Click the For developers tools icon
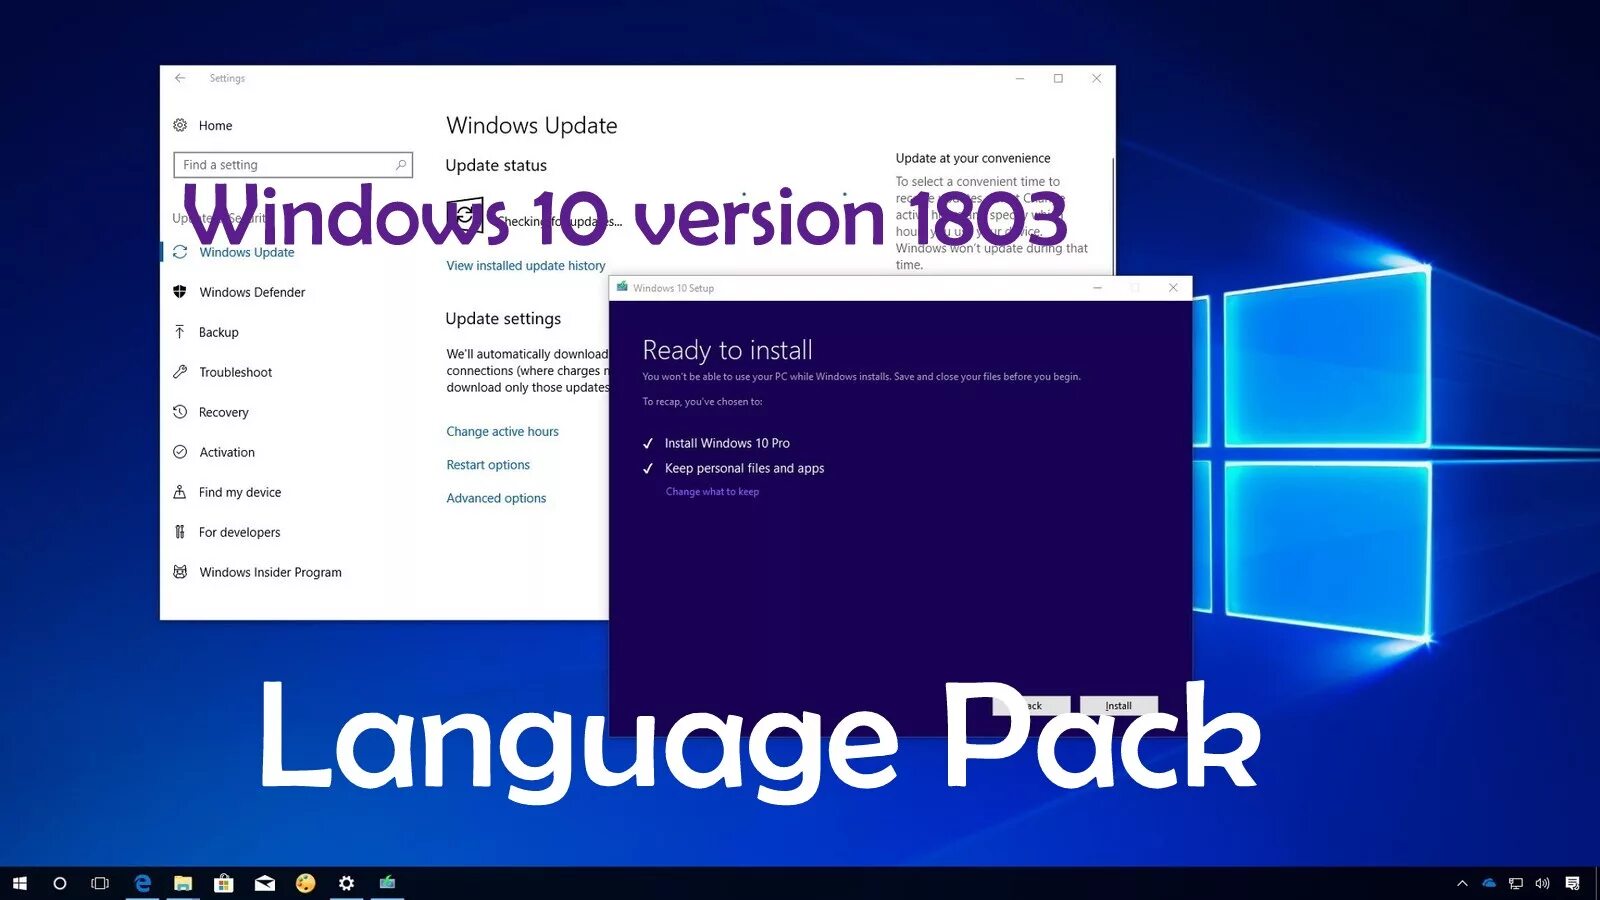 click(x=180, y=532)
